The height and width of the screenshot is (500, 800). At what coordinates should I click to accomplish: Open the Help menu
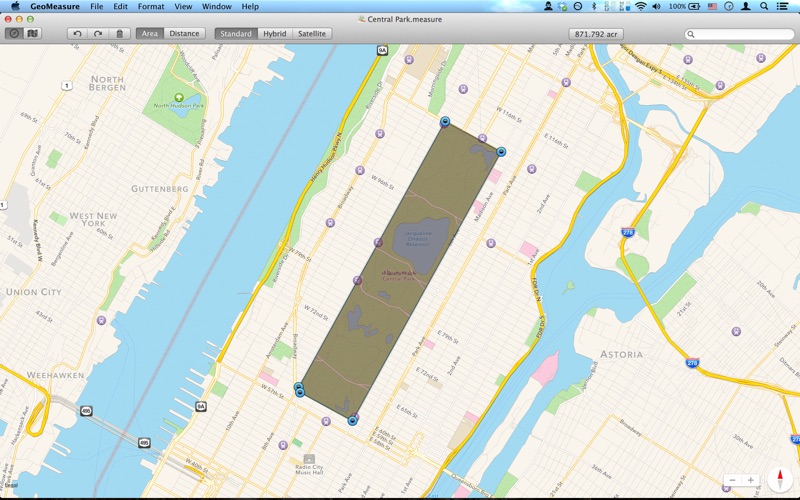pos(250,7)
